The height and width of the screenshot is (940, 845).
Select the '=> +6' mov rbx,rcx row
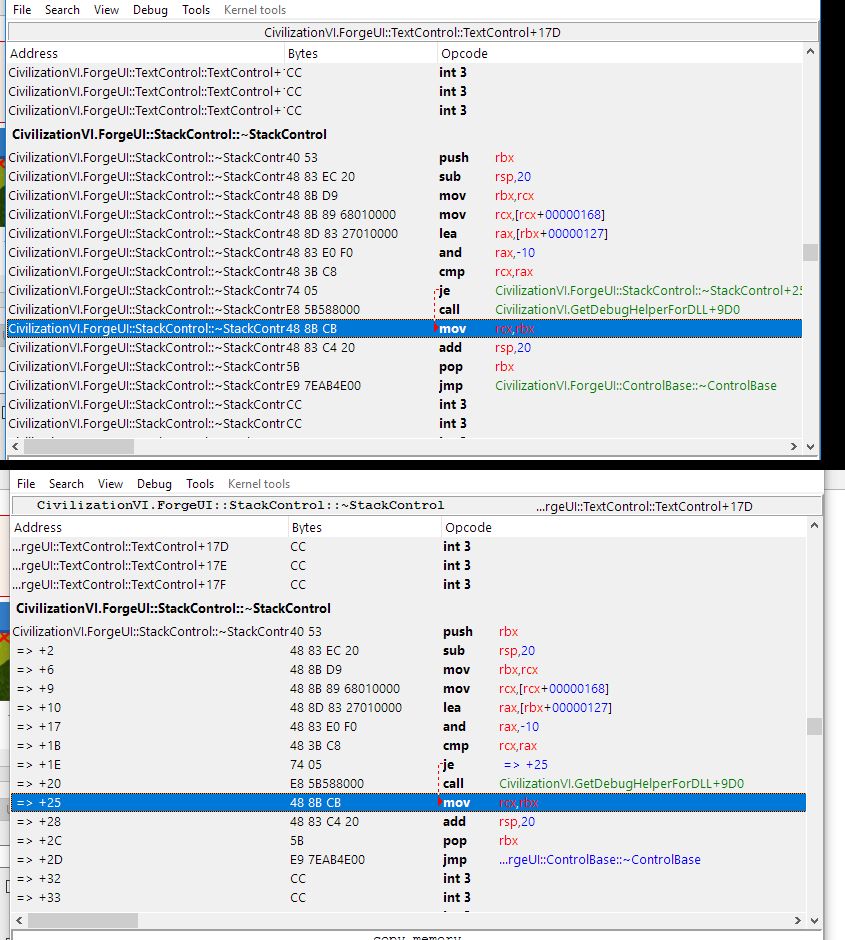tap(409, 670)
